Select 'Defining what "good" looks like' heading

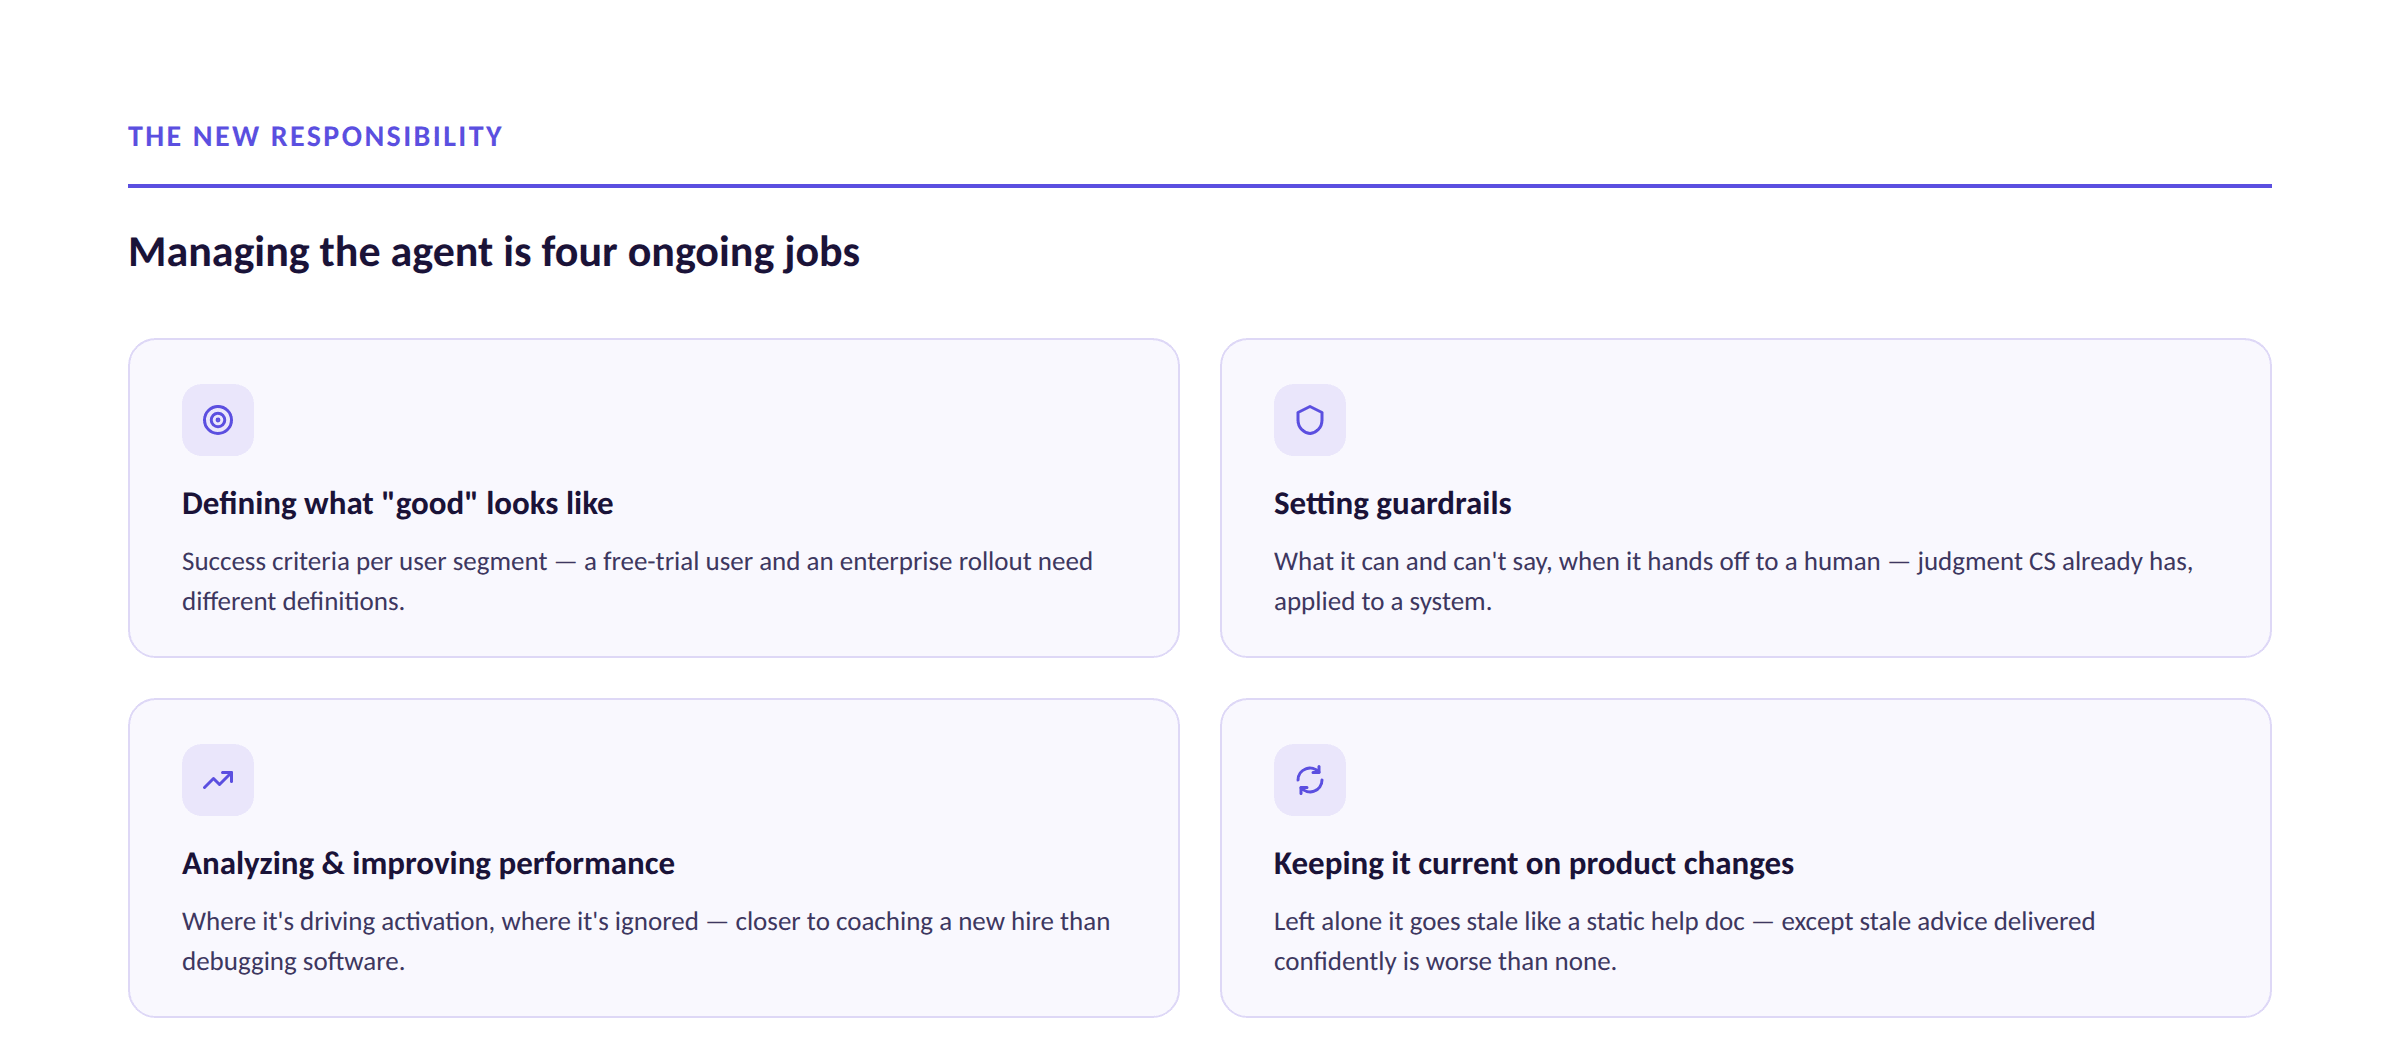(x=397, y=503)
